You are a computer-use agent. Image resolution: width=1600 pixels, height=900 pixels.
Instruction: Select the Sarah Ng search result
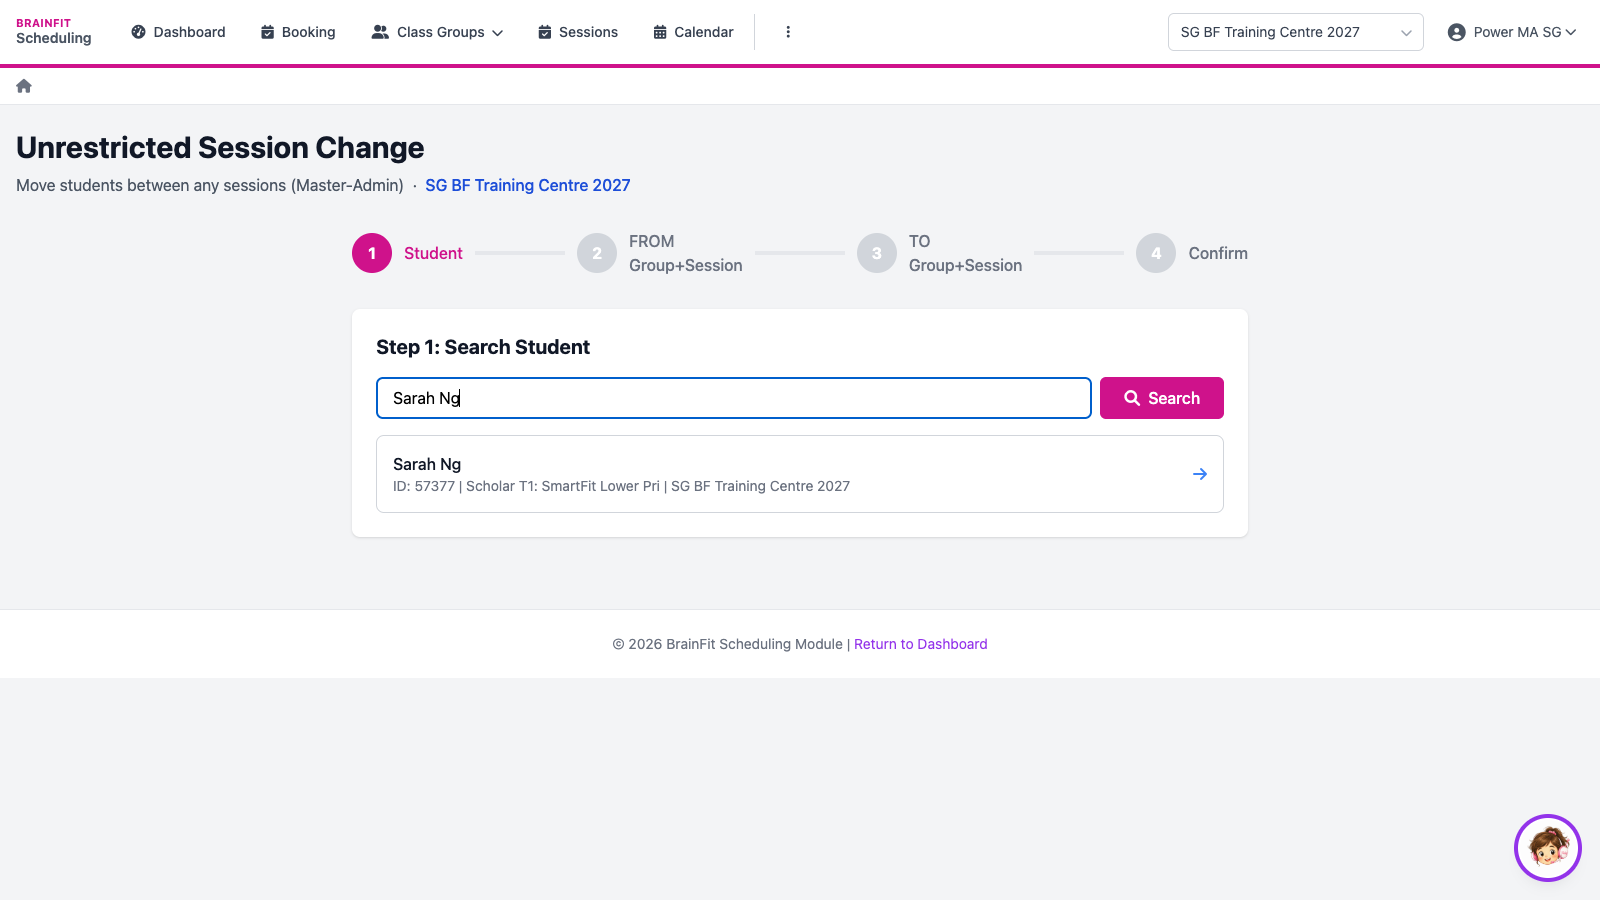point(800,474)
